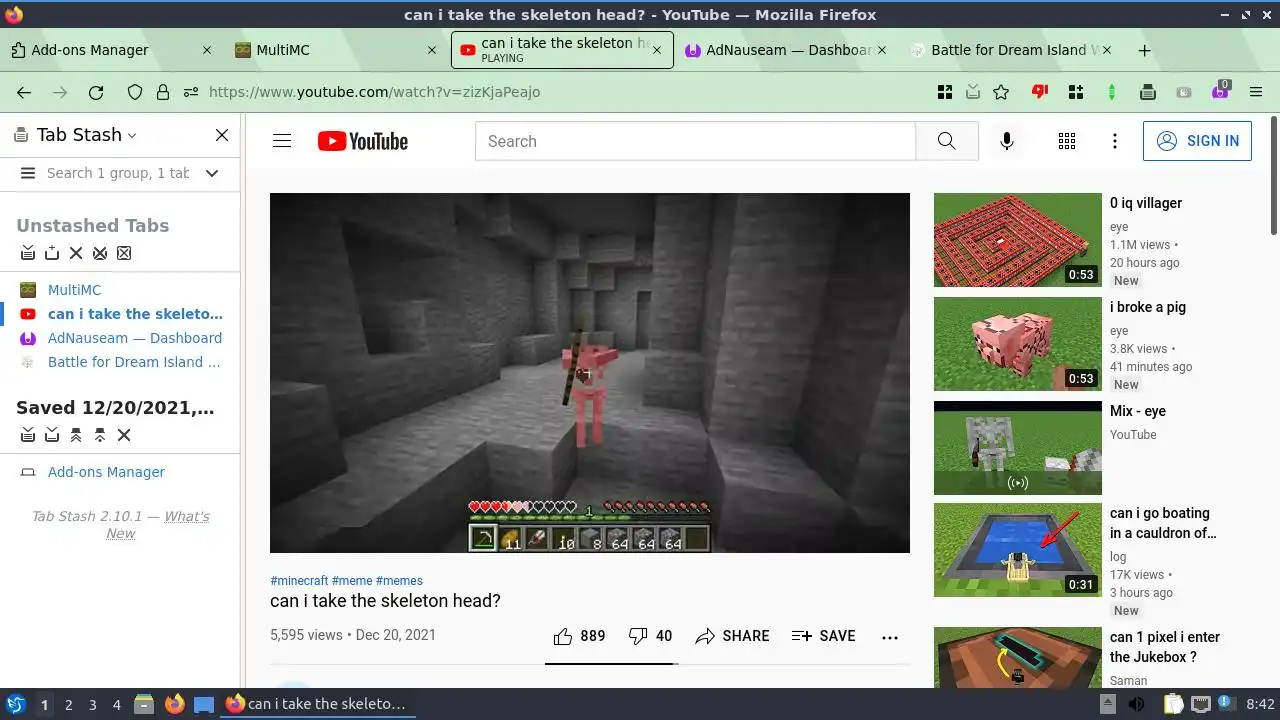Select MultiMC in Unstashed Tabs list

(x=74, y=290)
